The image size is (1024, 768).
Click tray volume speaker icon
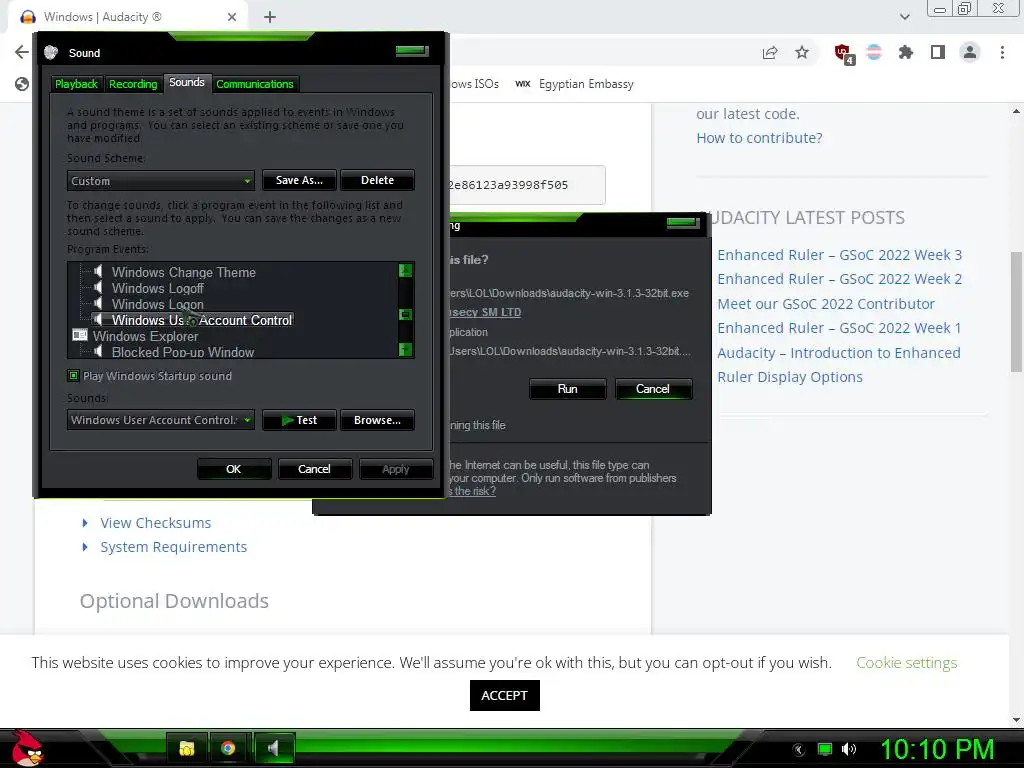(x=849, y=749)
